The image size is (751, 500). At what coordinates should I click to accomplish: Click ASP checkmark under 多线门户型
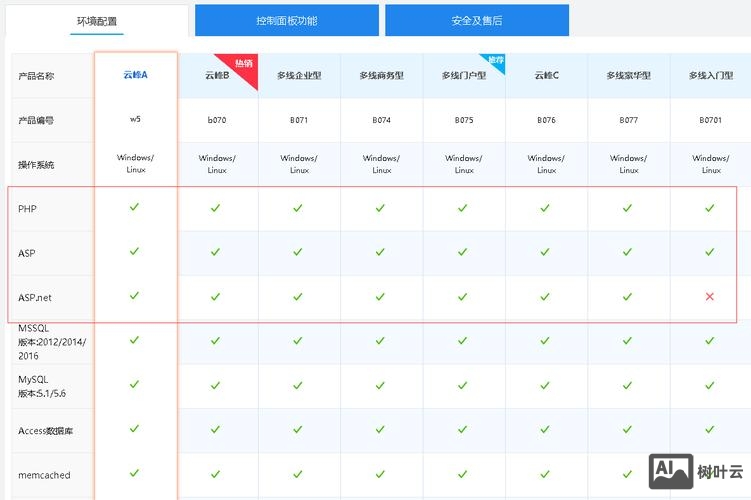pos(463,252)
